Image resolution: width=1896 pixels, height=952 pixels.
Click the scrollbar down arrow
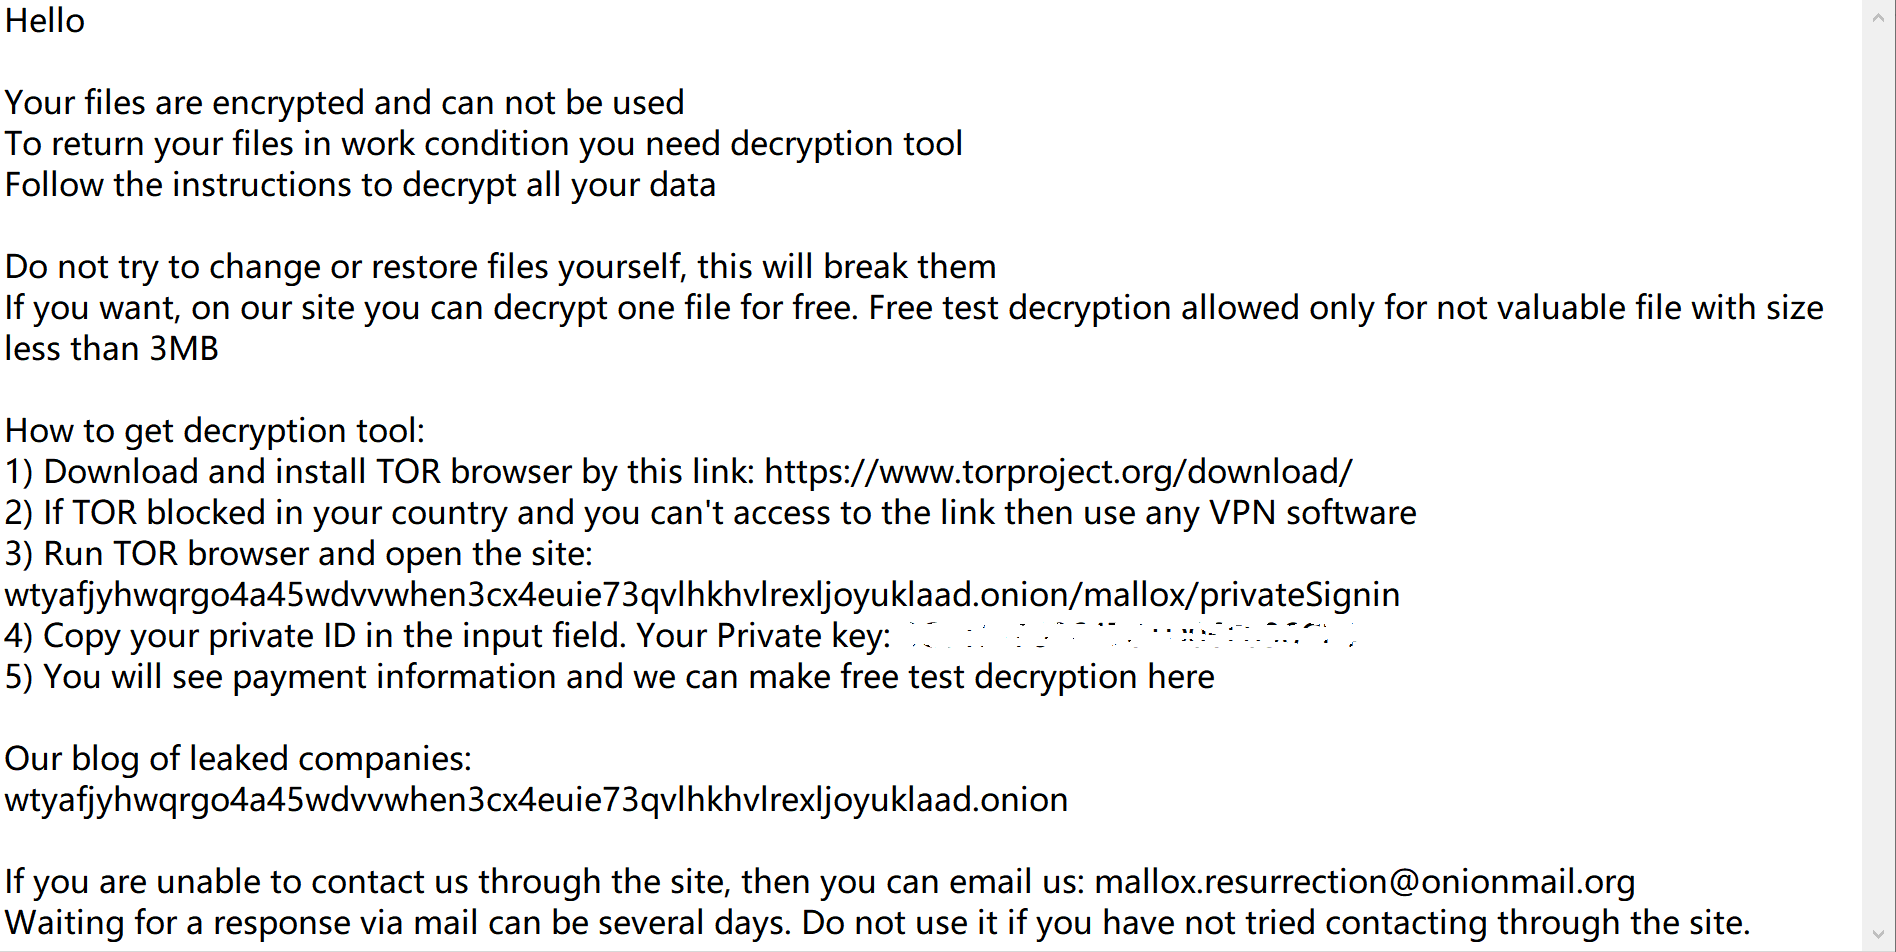1878,935
